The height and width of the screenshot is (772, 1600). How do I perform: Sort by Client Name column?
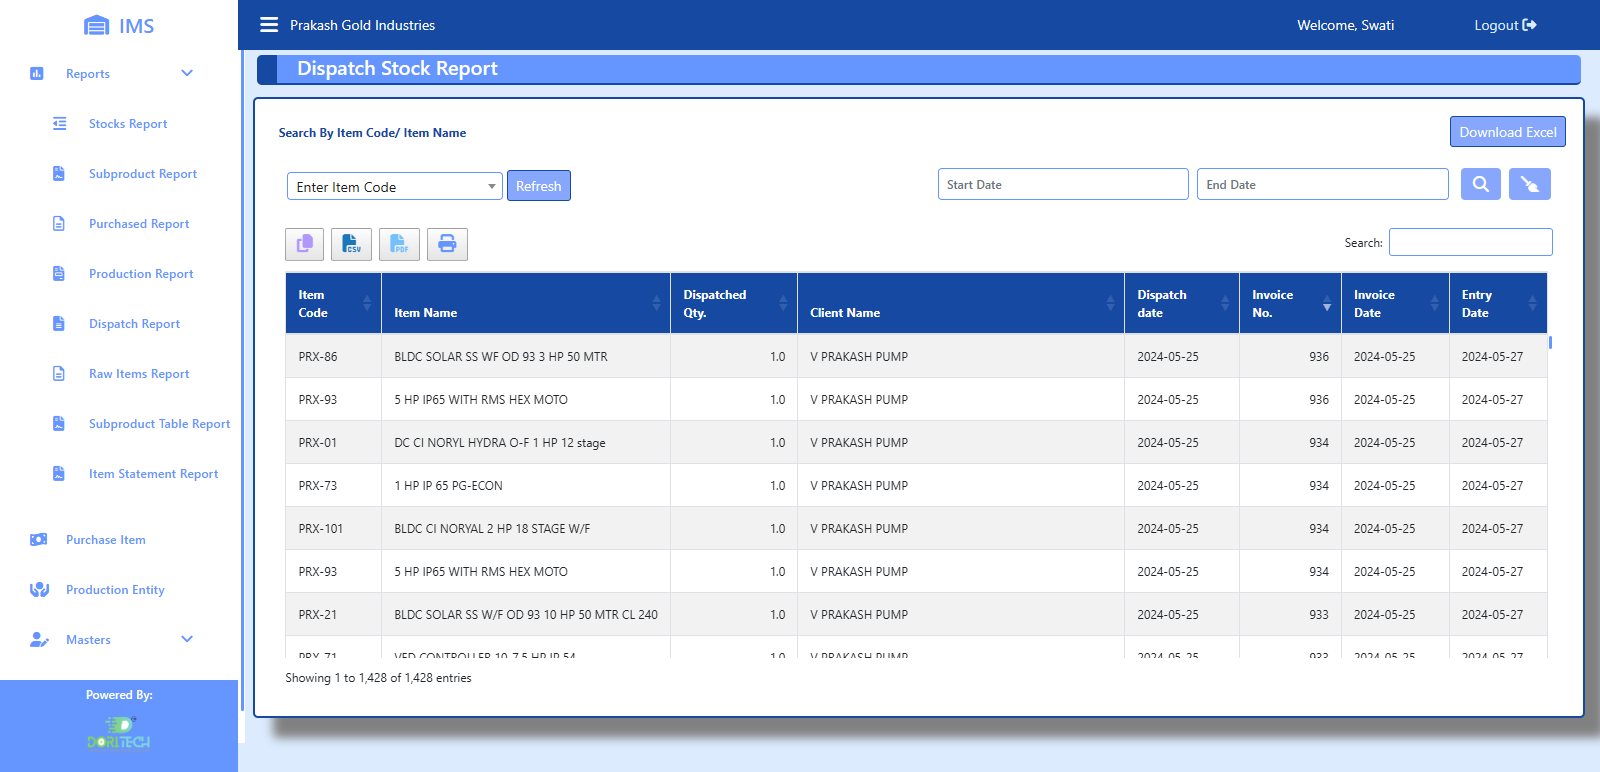[961, 303]
